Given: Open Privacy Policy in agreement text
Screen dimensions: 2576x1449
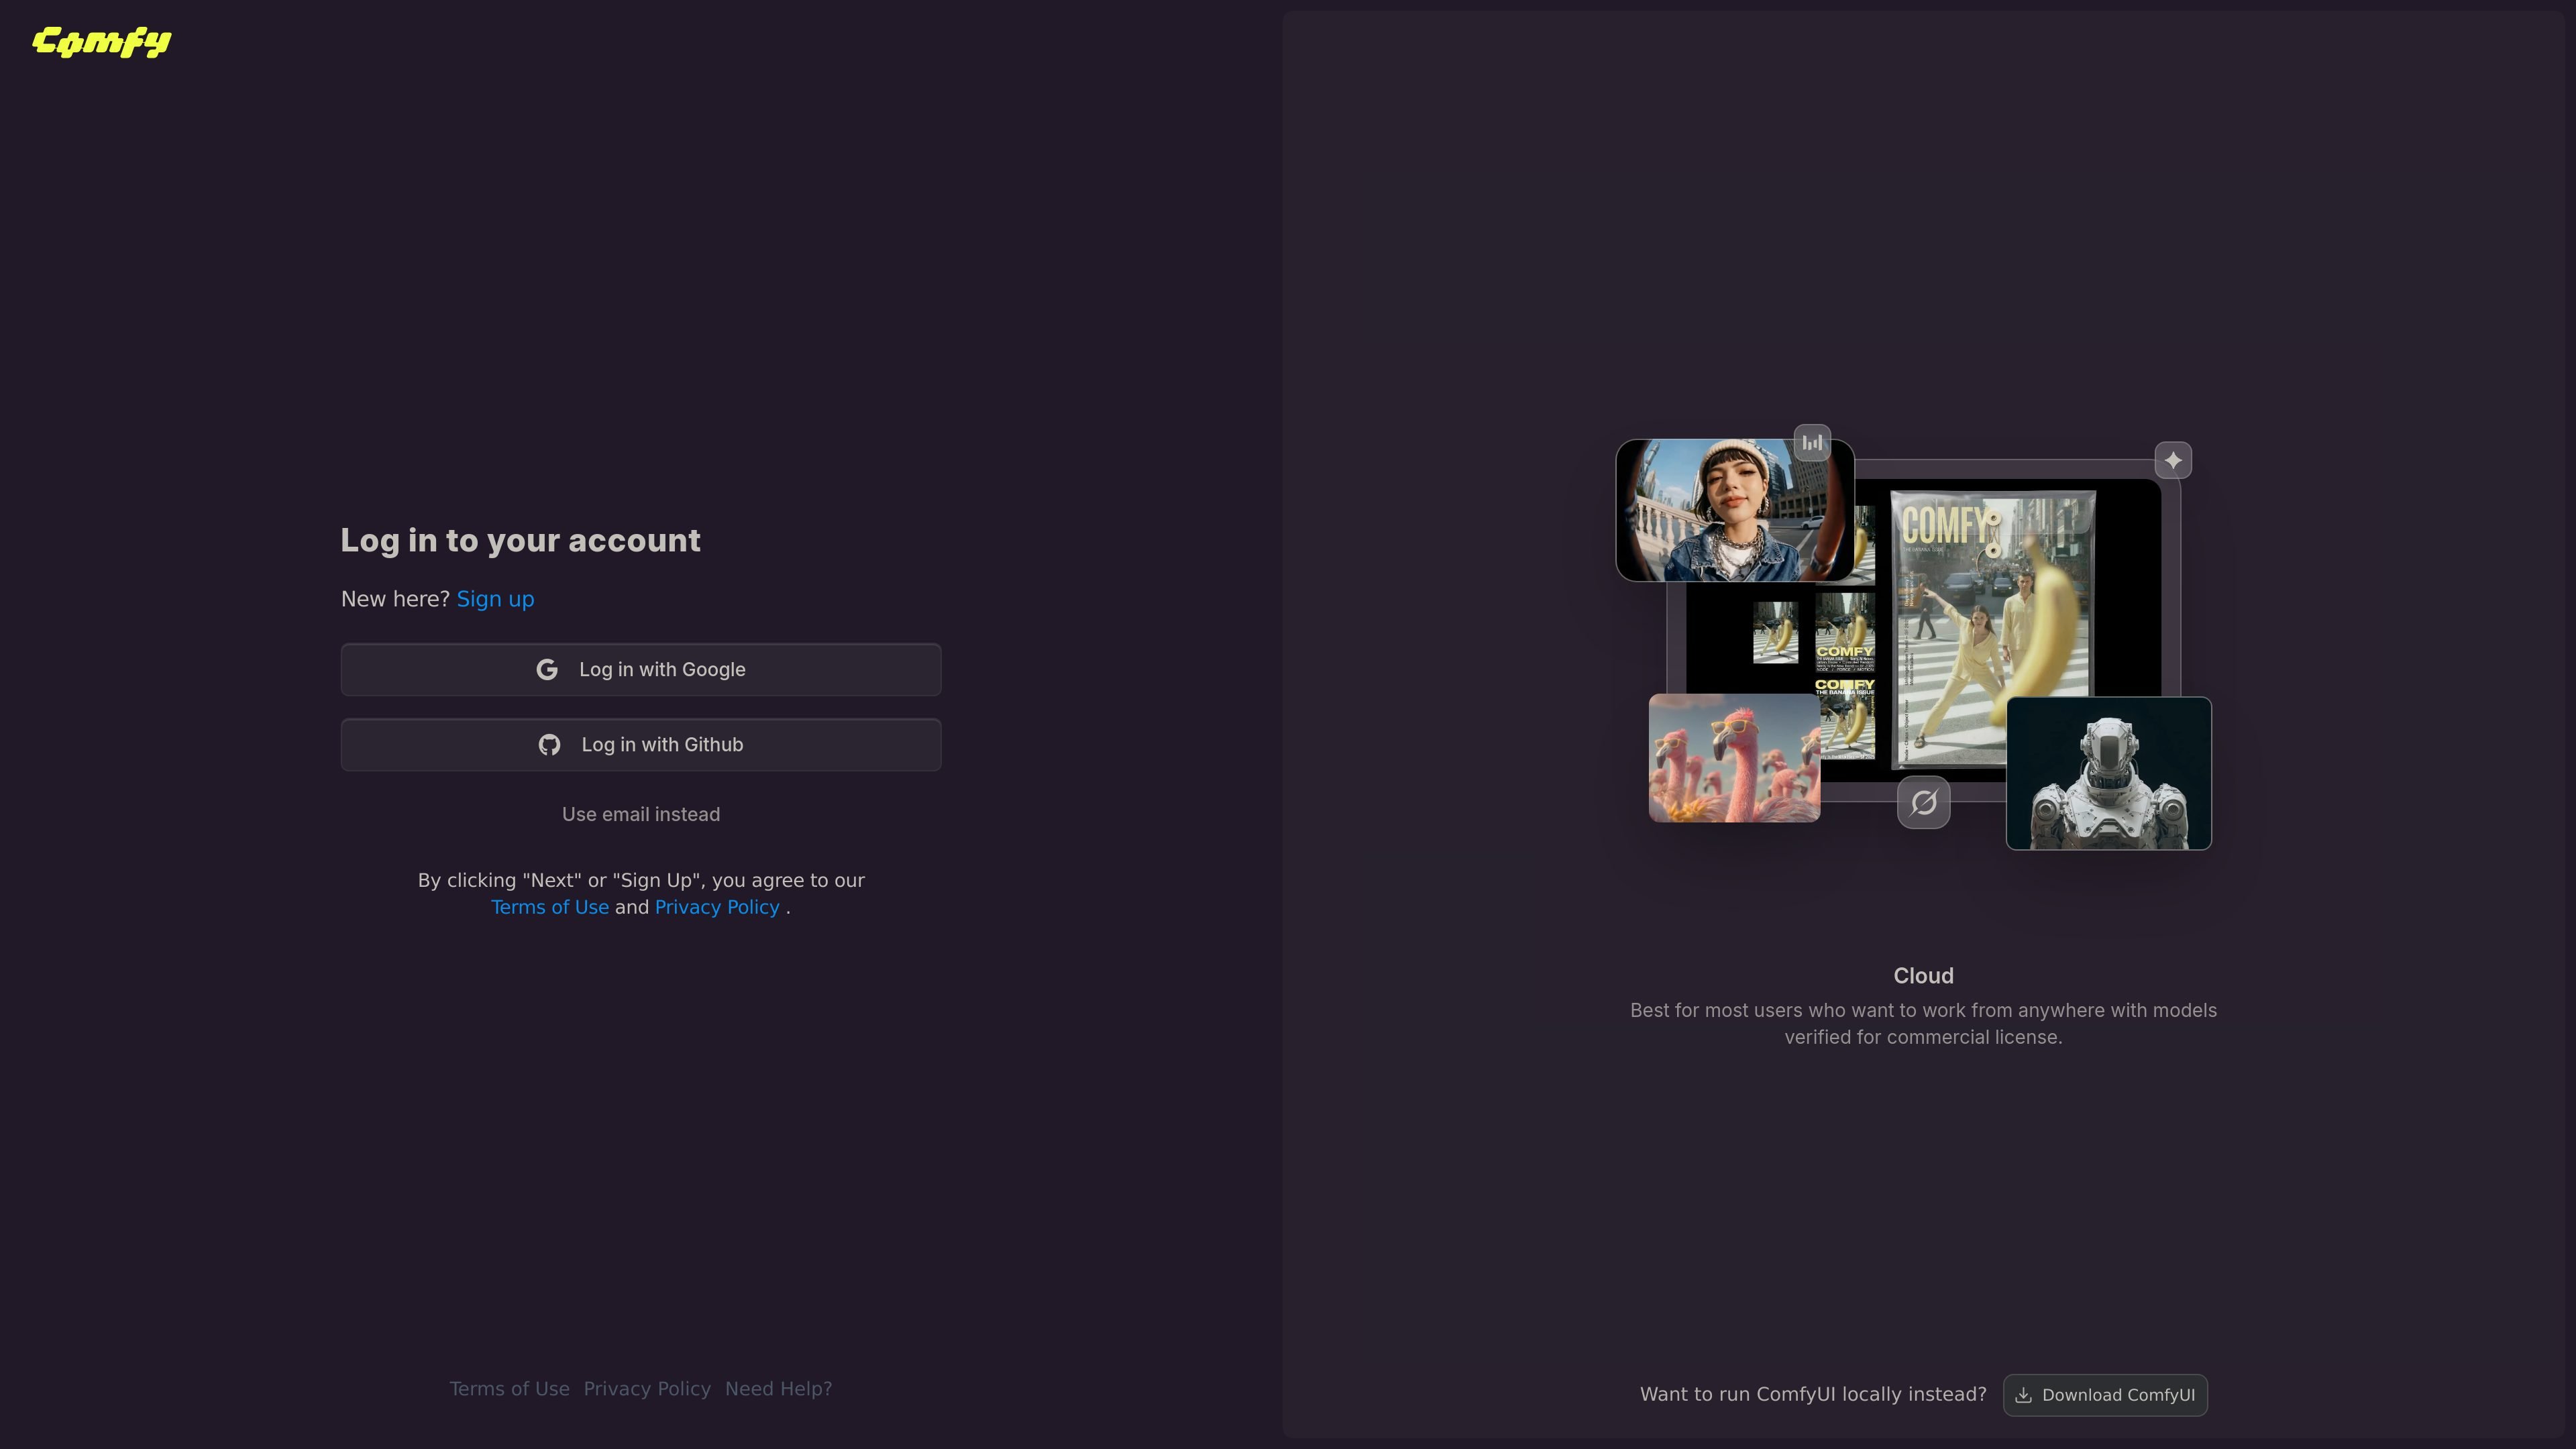Looking at the screenshot, I should (717, 907).
